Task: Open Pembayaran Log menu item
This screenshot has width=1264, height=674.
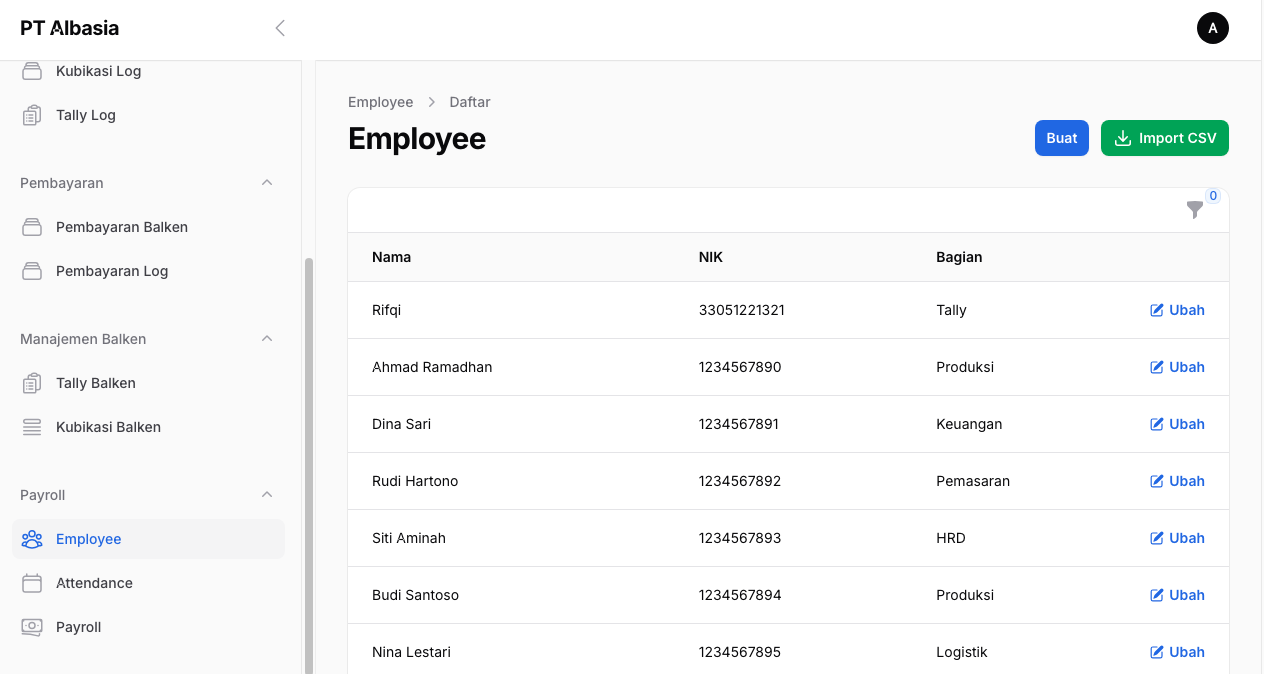Action: (x=112, y=271)
